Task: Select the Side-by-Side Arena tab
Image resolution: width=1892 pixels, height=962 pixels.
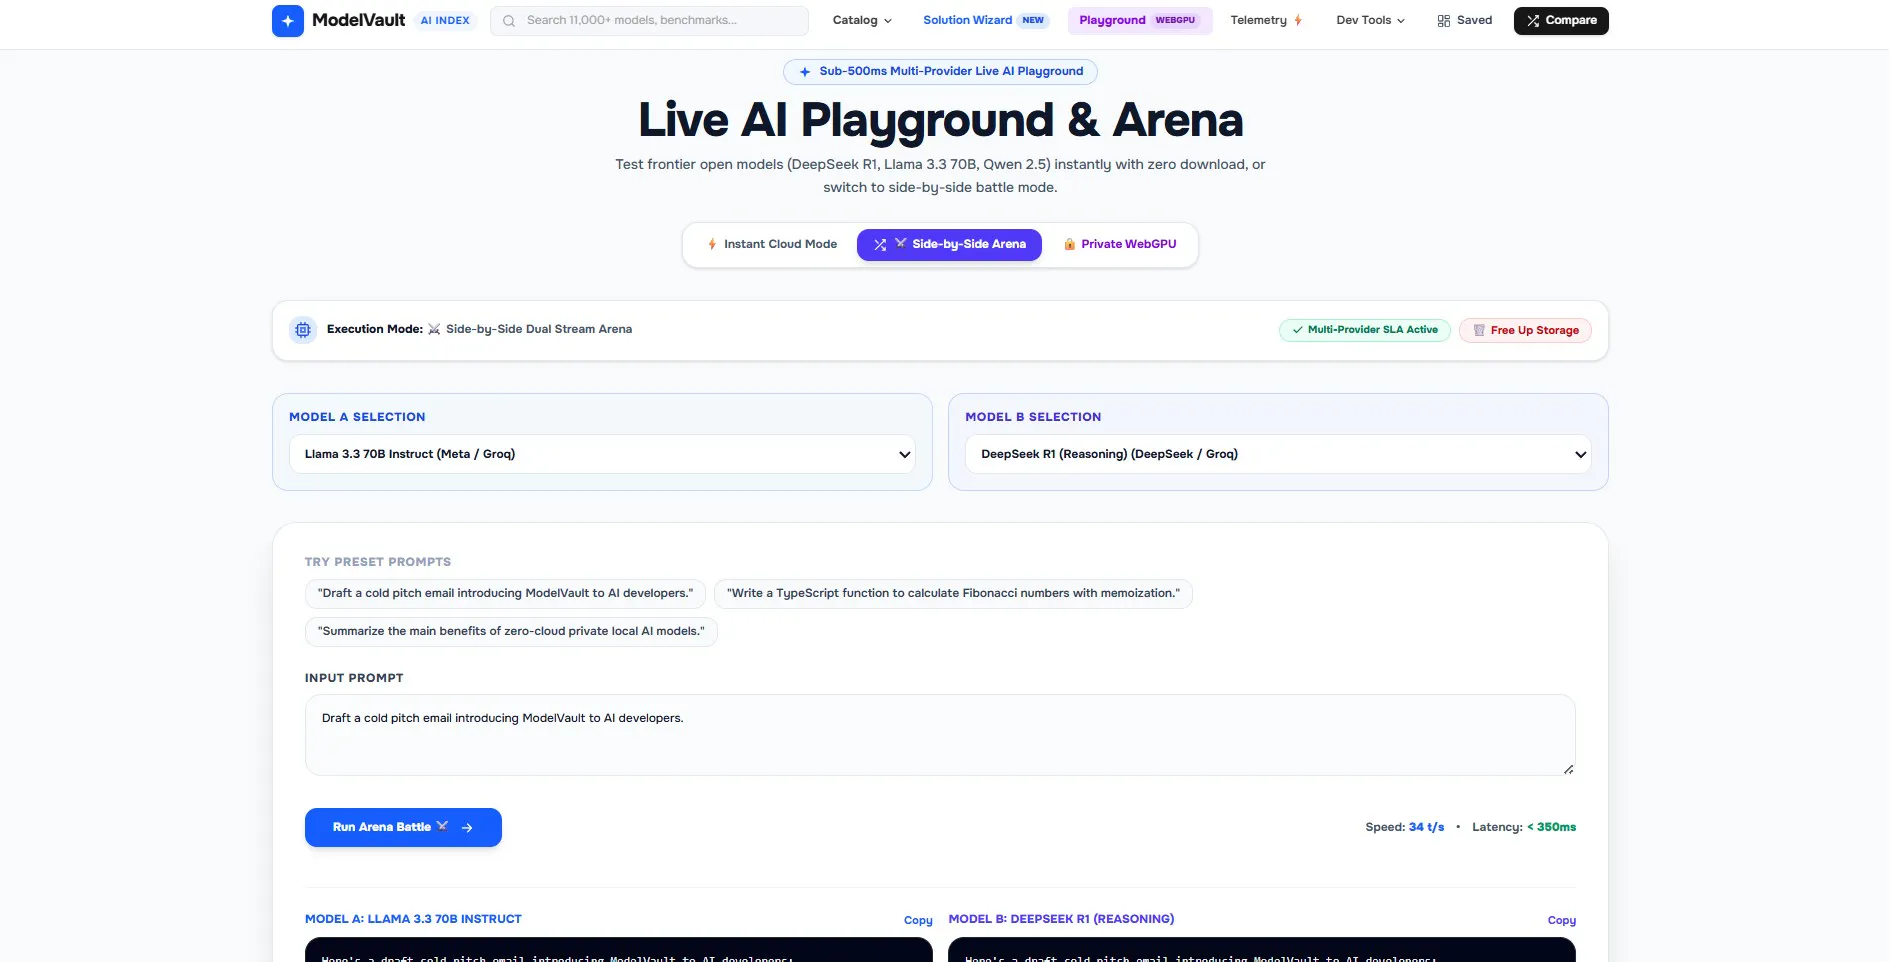Action: pos(949,245)
